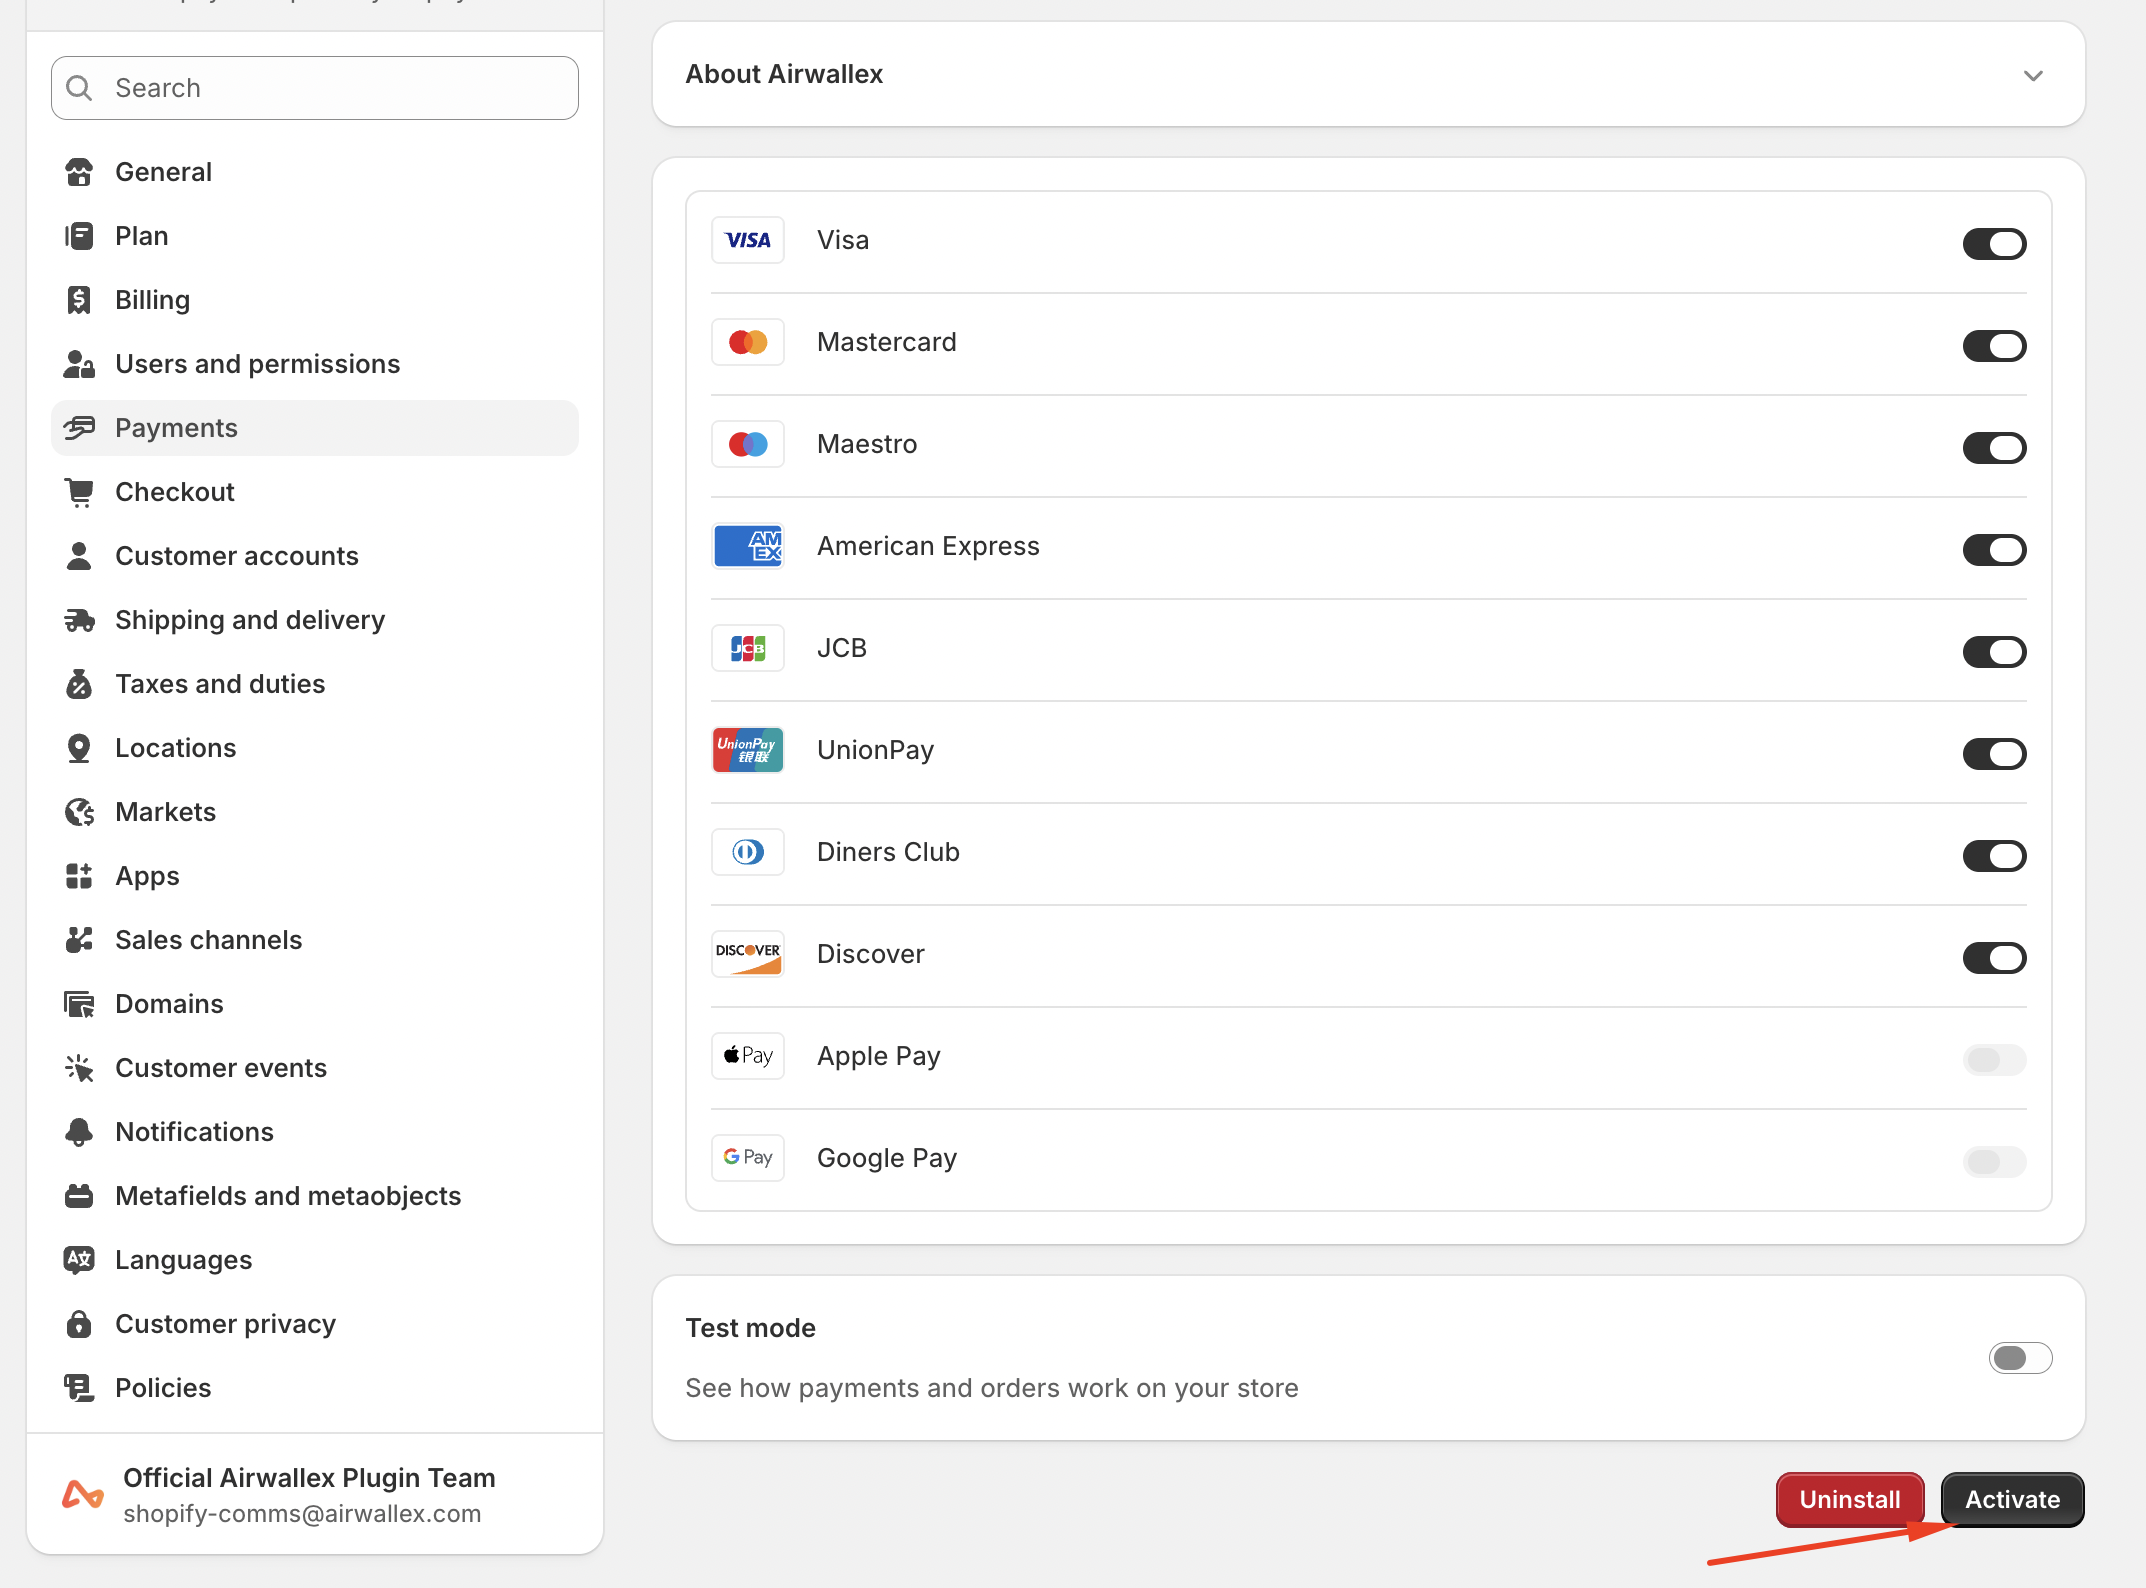The height and width of the screenshot is (1588, 2146).
Task: Click the Notifications bell icon
Action: click(79, 1132)
